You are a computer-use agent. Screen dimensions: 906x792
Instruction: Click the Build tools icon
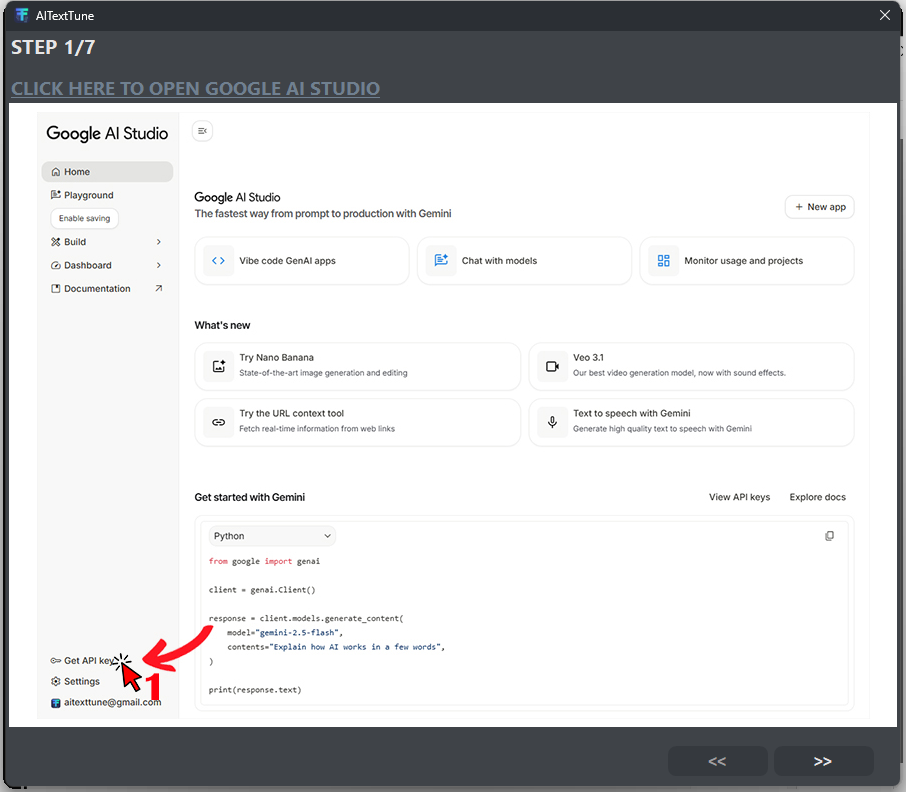click(55, 242)
